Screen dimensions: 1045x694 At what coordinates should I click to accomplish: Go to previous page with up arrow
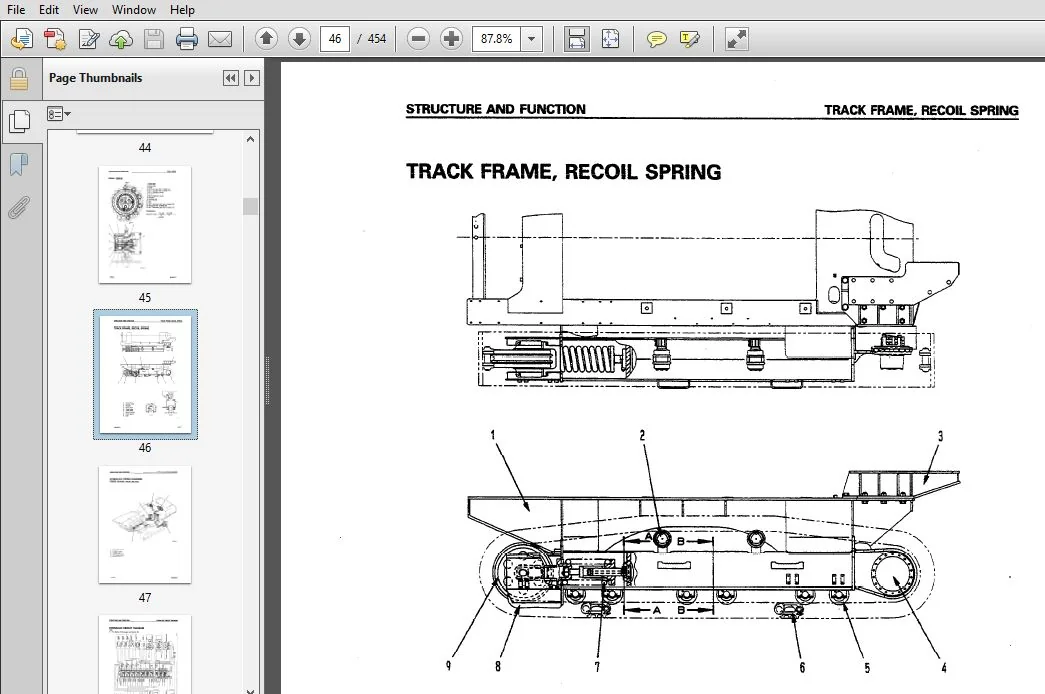pos(266,39)
